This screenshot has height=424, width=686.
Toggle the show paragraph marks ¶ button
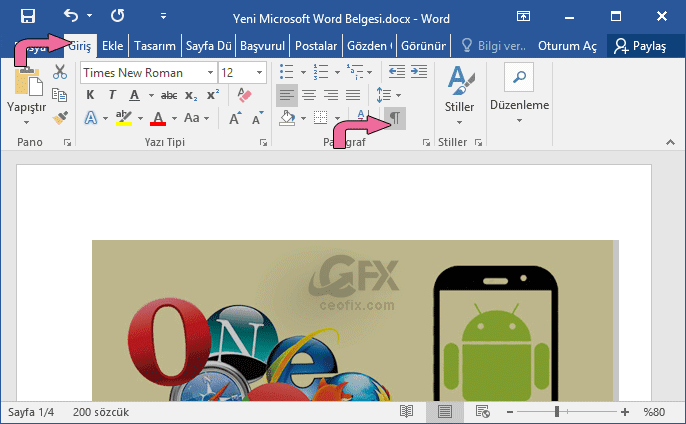click(395, 118)
